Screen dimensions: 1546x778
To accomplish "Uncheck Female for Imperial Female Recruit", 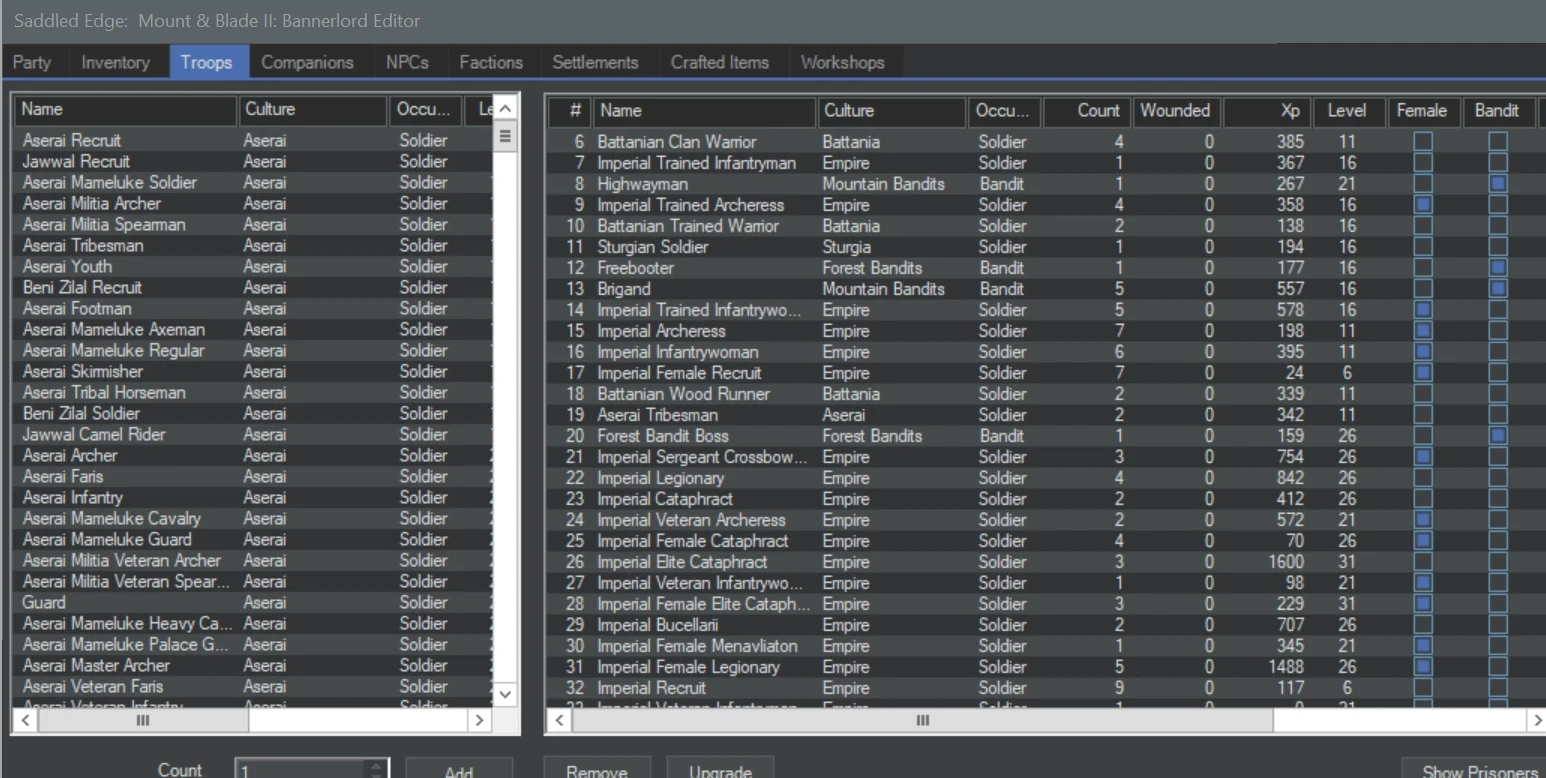I will 1423,373.
